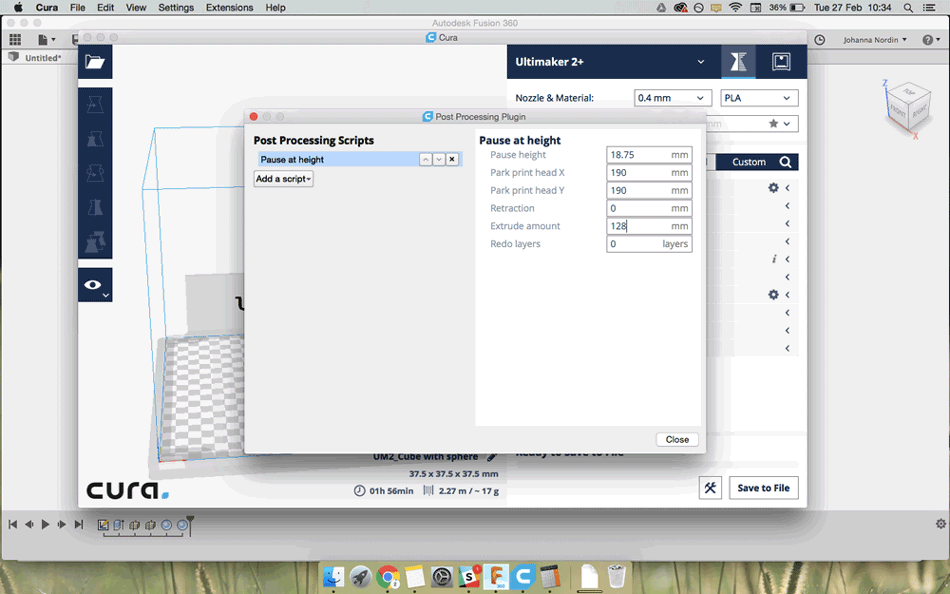This screenshot has width=950, height=594.
Task: Click the Redo layers field
Action: tap(649, 244)
